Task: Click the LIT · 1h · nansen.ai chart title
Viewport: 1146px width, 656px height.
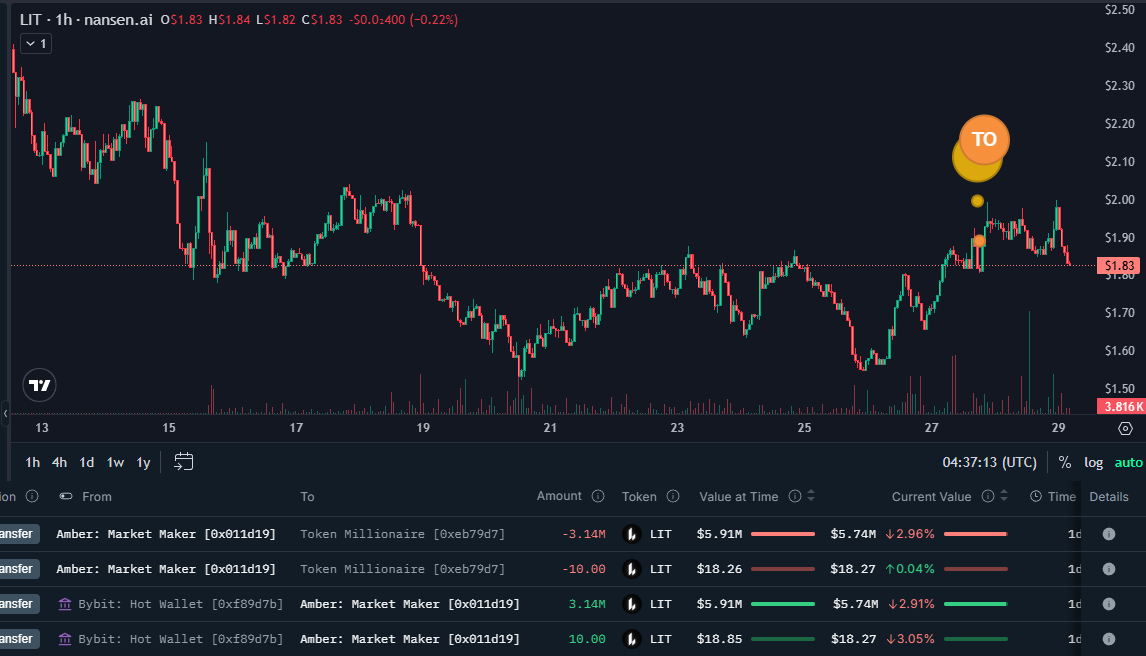Action: click(86, 20)
